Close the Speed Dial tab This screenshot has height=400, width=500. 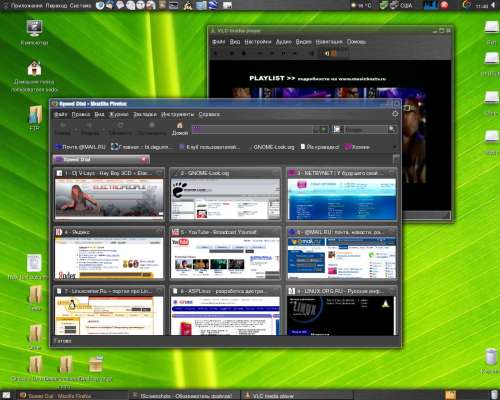coord(144,159)
